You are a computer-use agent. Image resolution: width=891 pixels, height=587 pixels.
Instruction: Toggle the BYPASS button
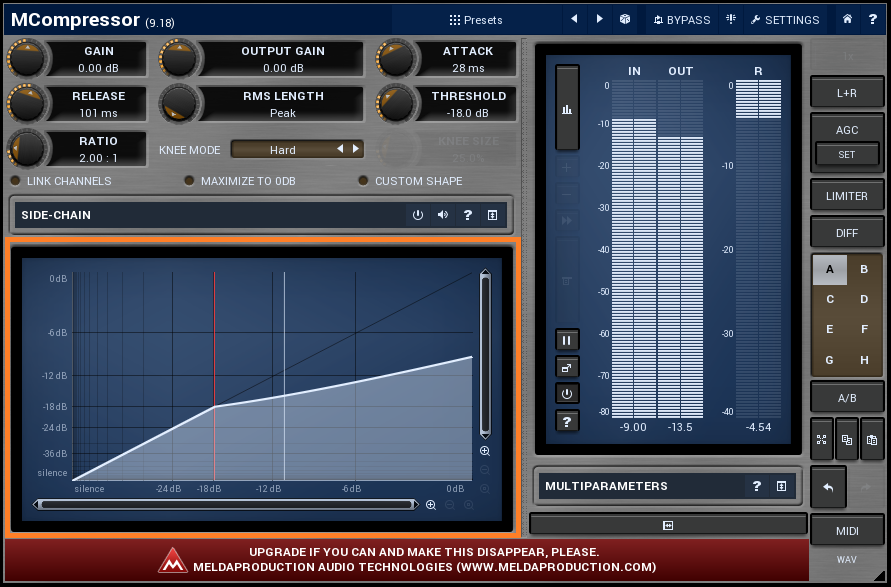click(682, 20)
